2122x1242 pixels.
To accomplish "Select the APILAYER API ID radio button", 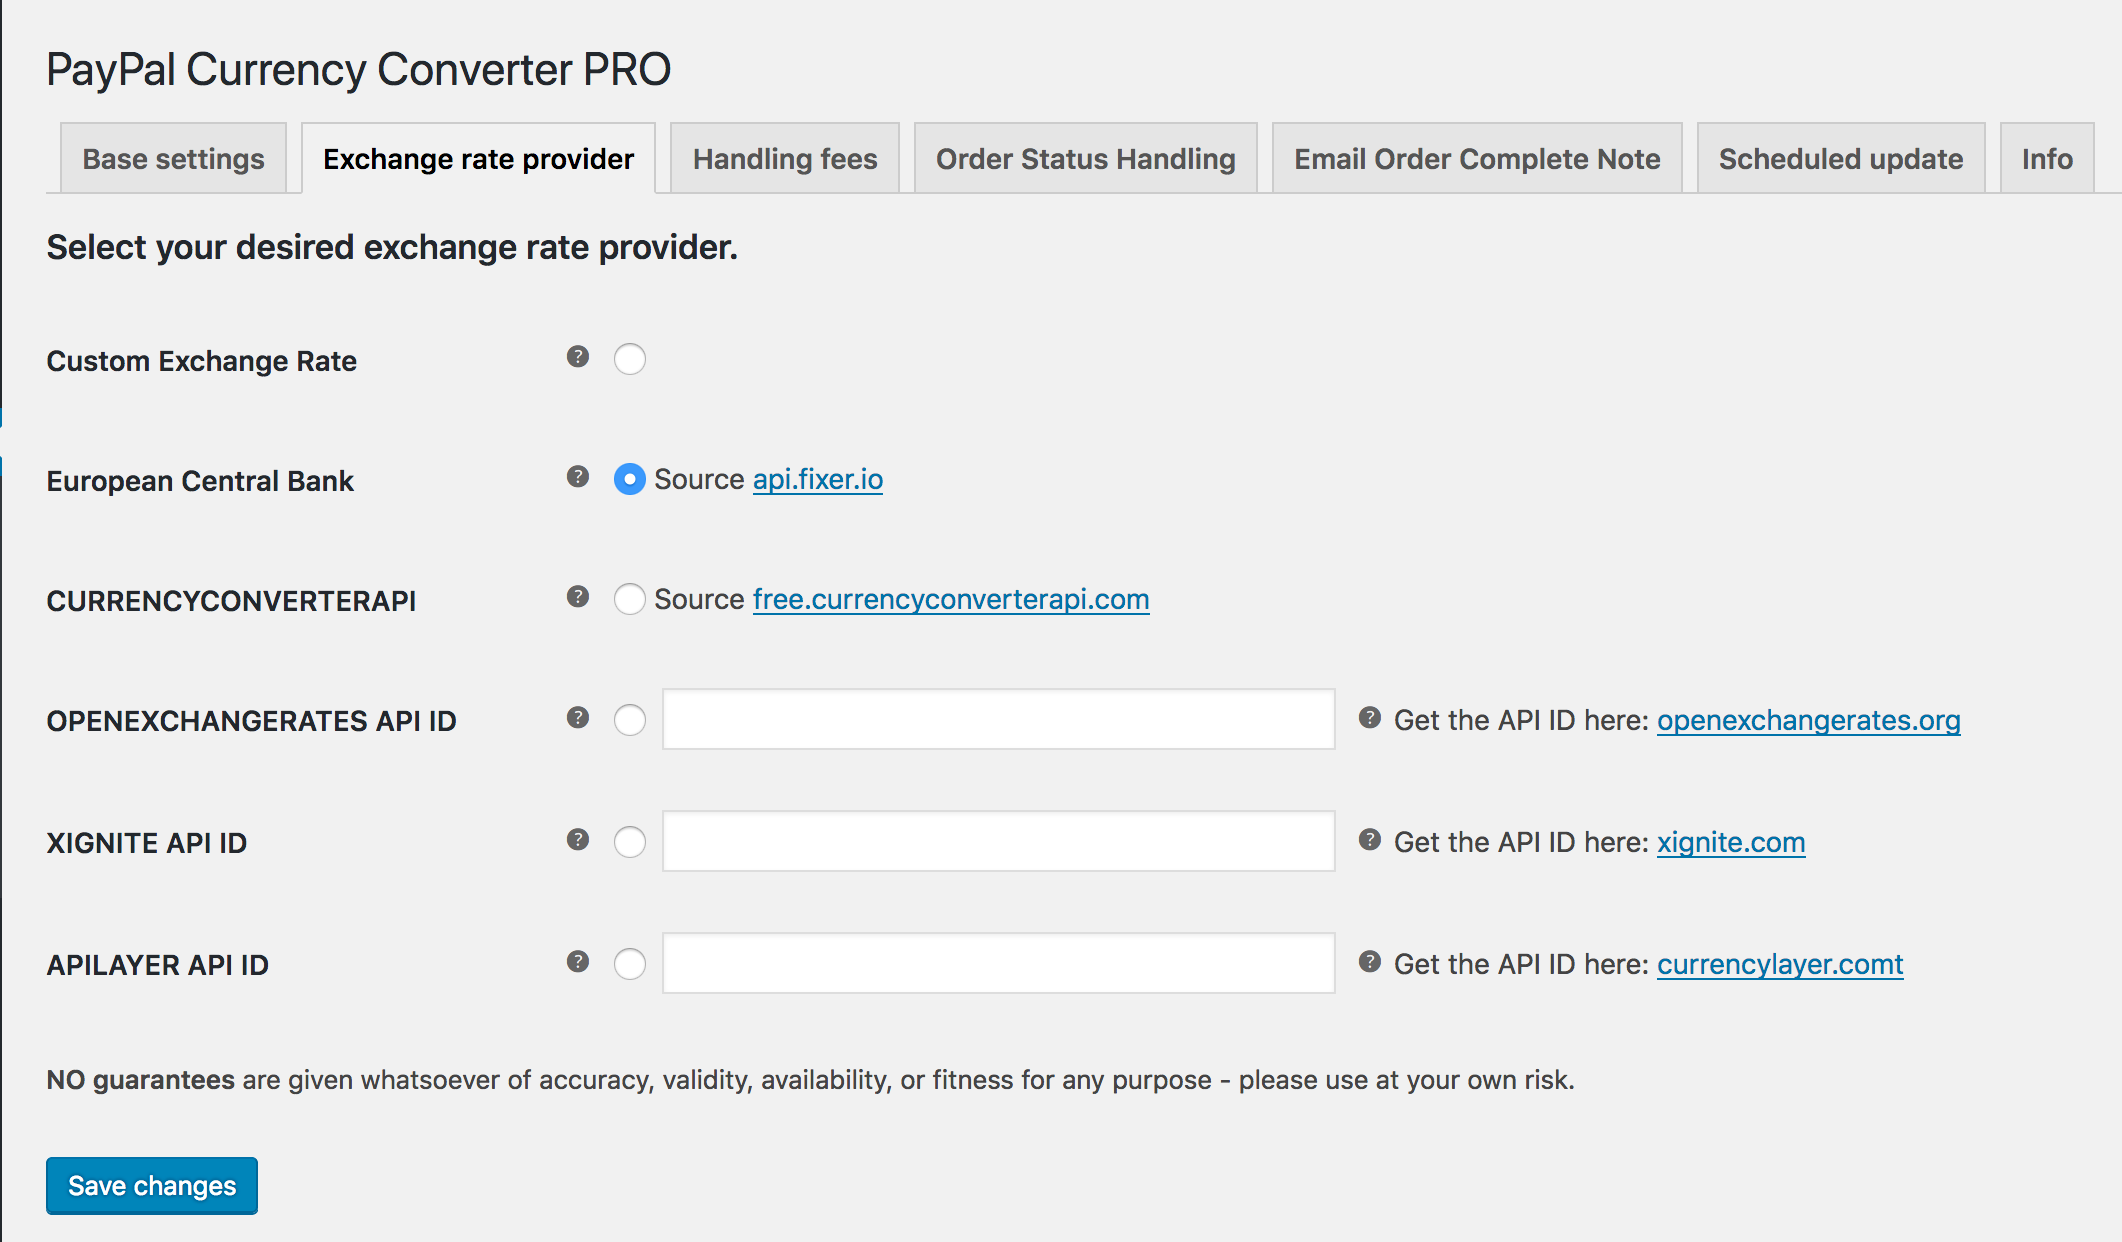I will click(630, 964).
